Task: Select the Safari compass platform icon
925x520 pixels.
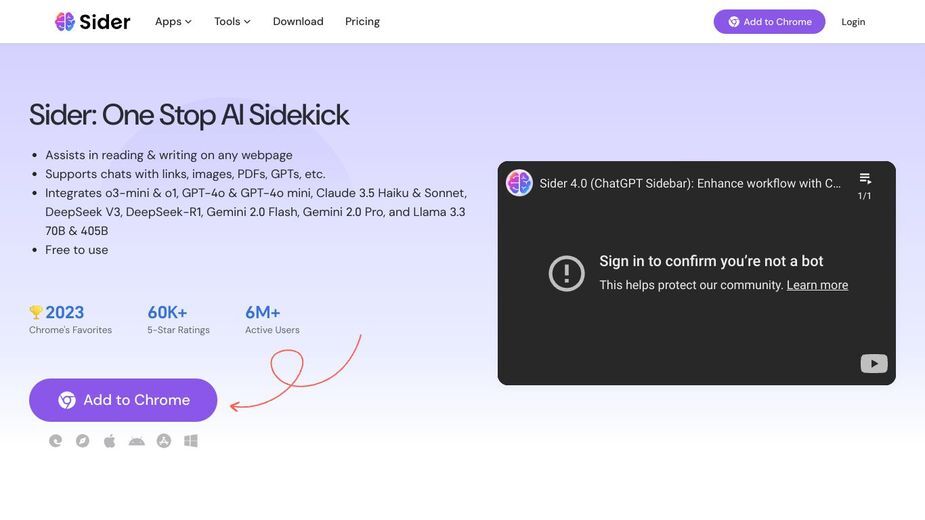Action: point(83,441)
